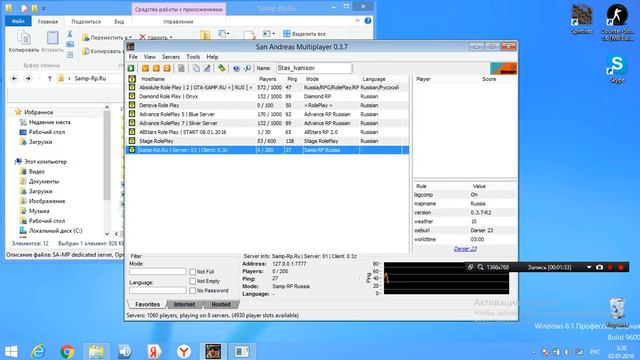The image size is (640, 360).
Task: Click the pencil edit icon in SA-MP toolbar
Action: pos(207,68)
